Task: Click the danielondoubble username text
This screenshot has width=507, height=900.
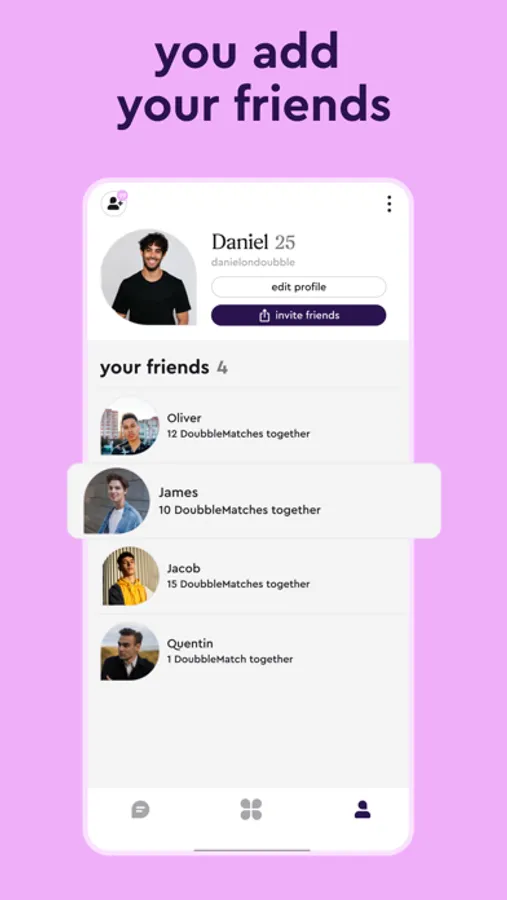Action: (253, 262)
